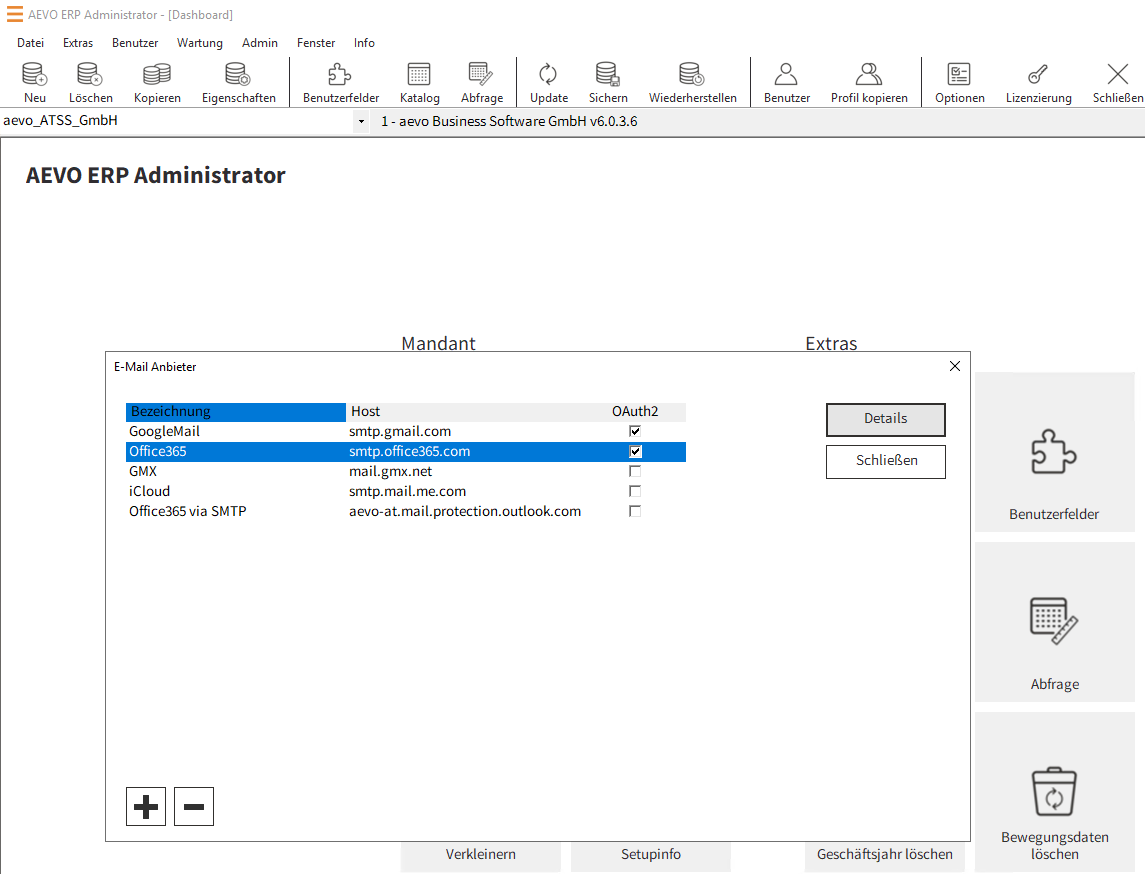The image size is (1145, 874).
Task: Click the Sichern backup icon
Action: coord(607,80)
